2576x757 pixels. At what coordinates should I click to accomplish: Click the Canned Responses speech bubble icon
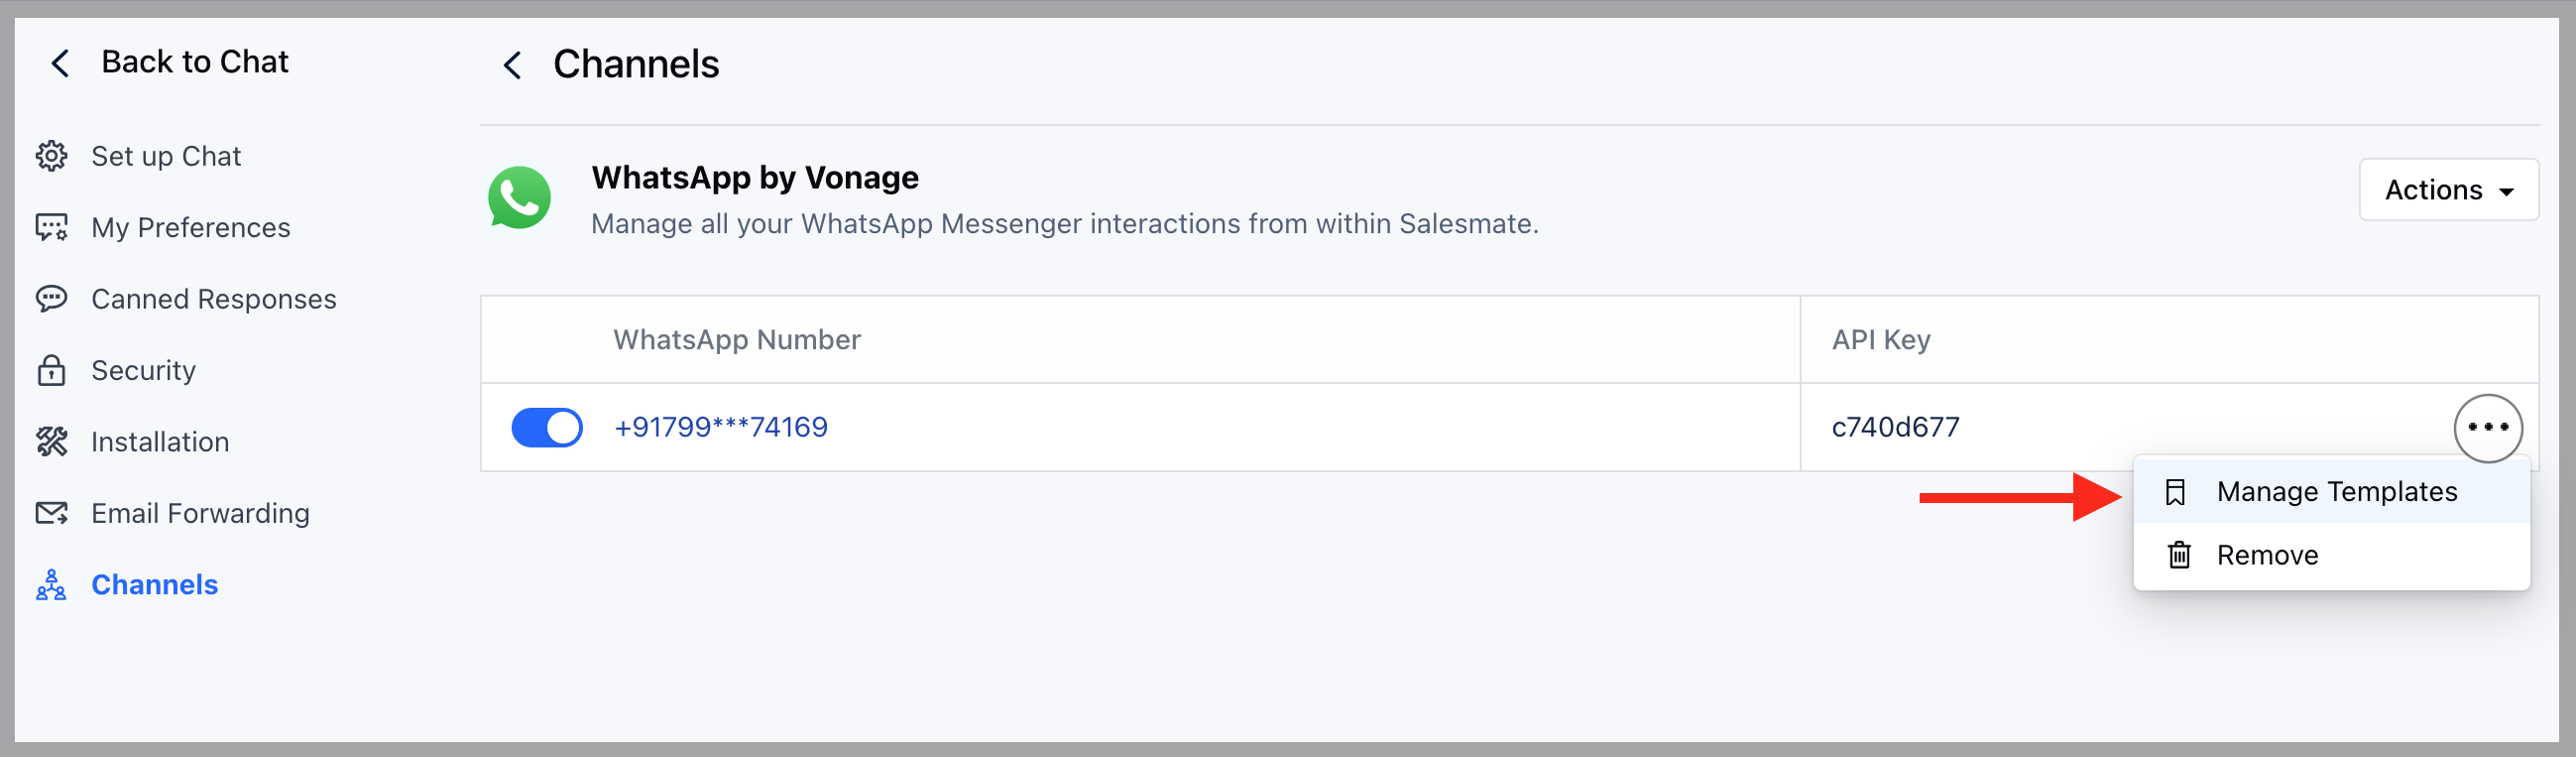51,298
